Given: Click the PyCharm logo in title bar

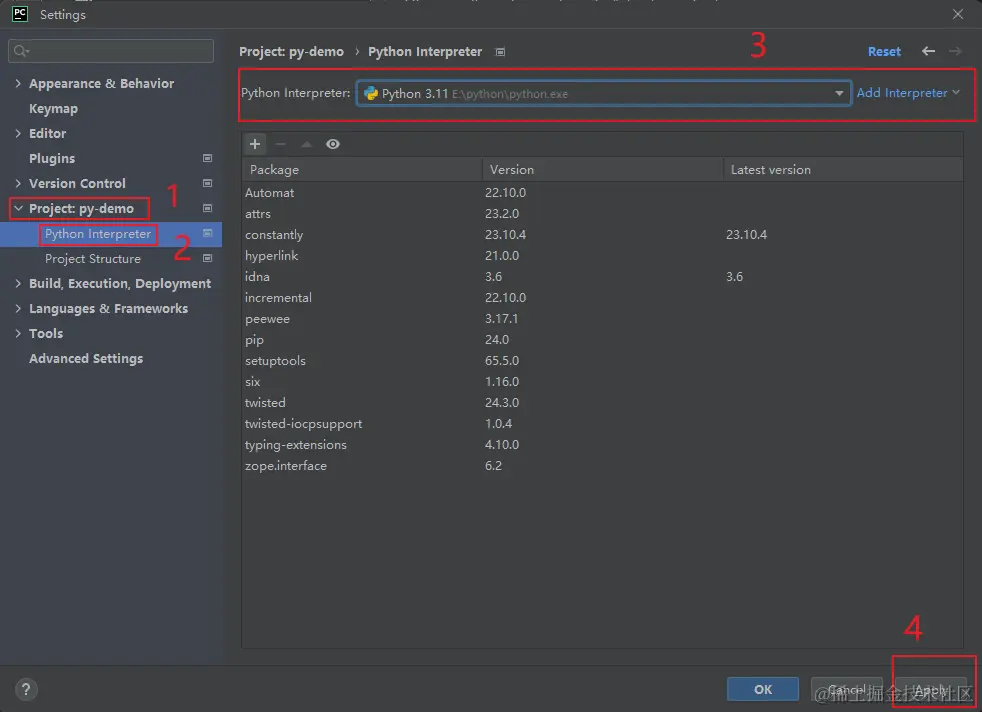Looking at the screenshot, I should (19, 14).
